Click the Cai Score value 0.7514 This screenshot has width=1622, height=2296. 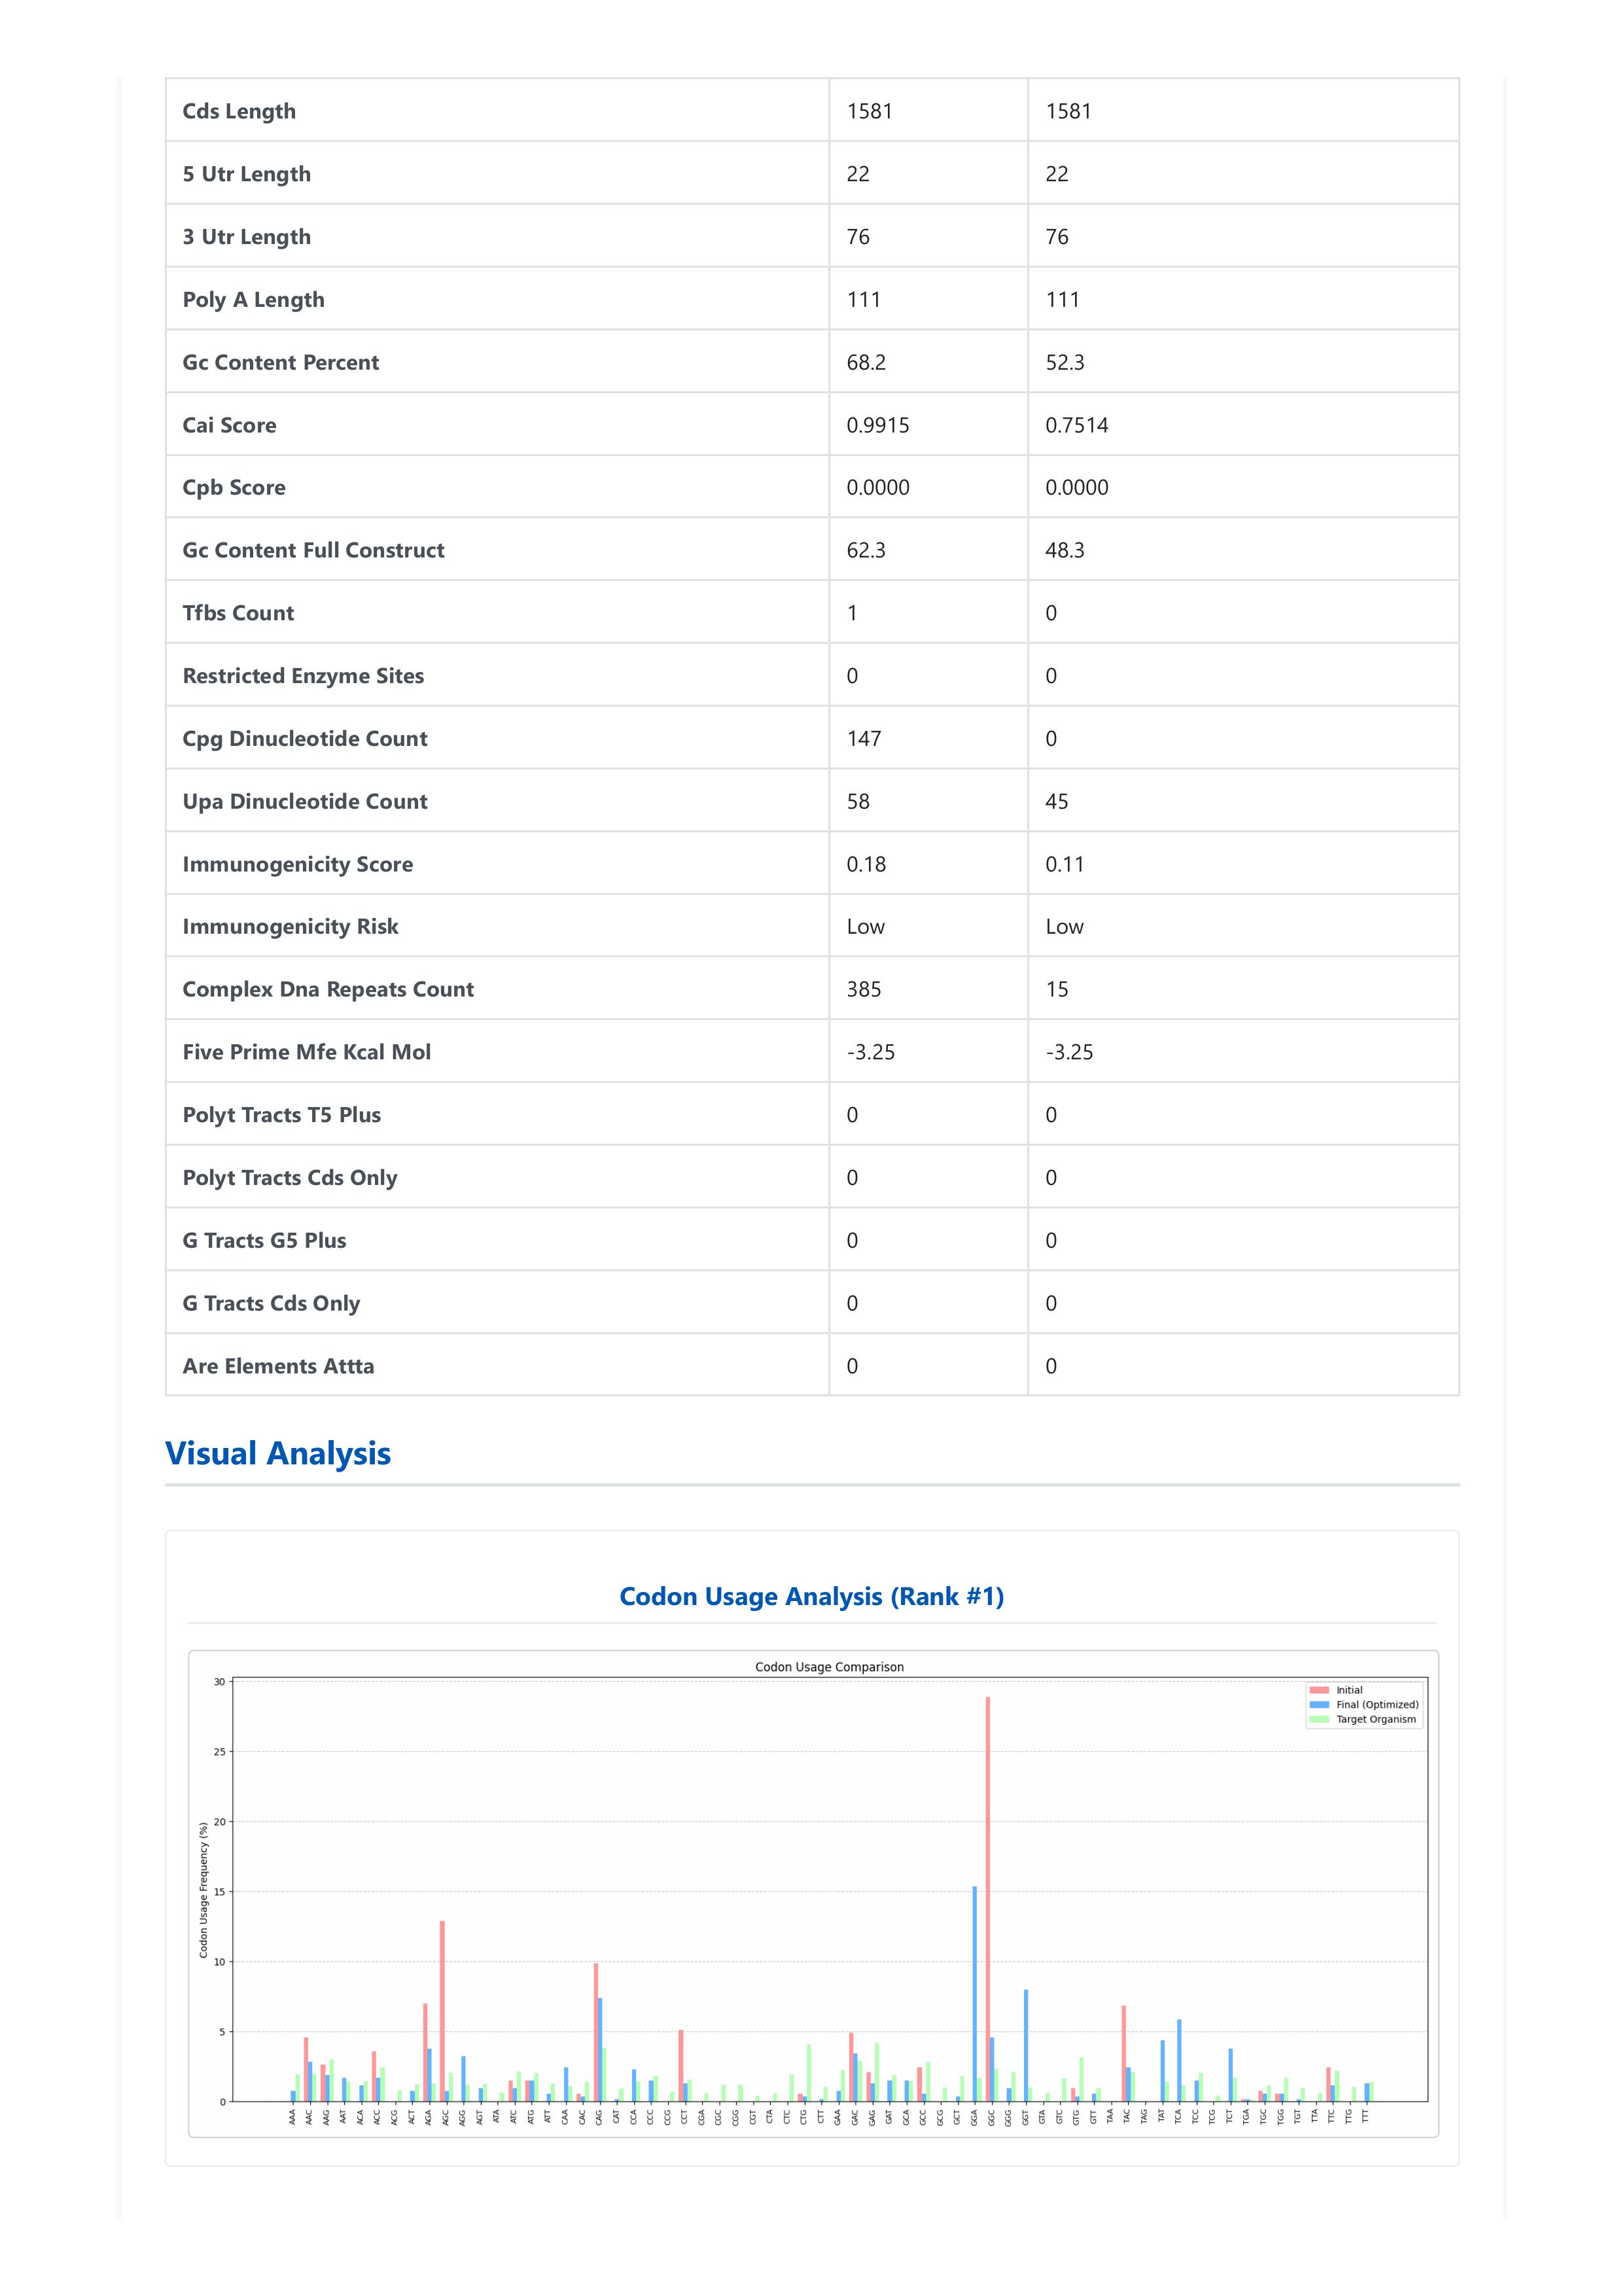(1076, 425)
